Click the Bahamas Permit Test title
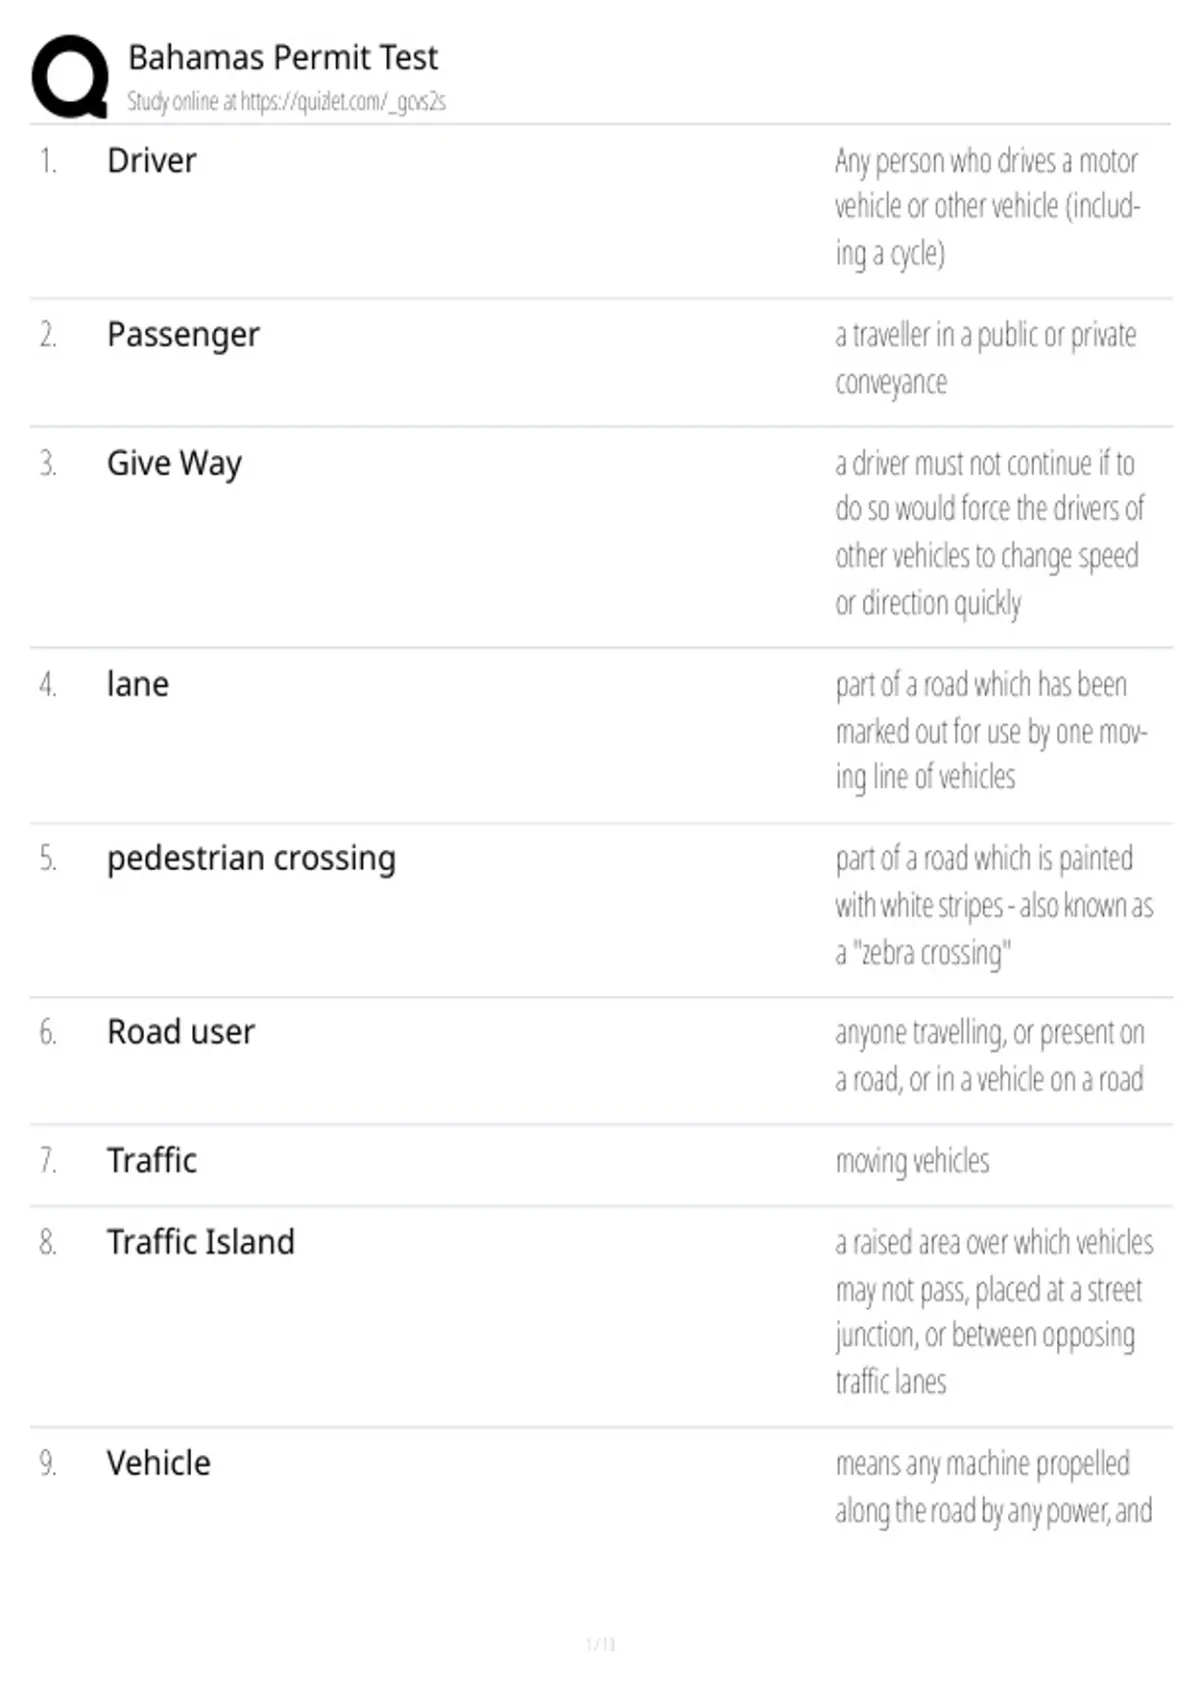1200x1700 pixels. pos(283,58)
